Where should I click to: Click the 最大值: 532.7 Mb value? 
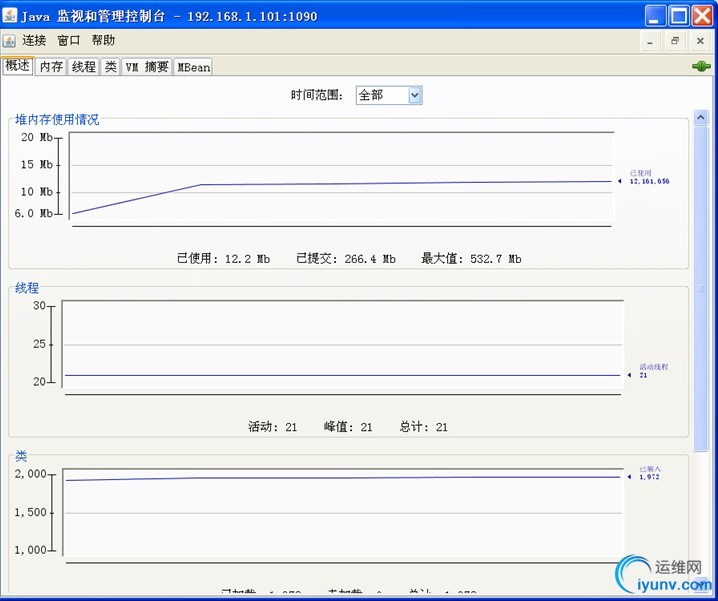click(471, 259)
